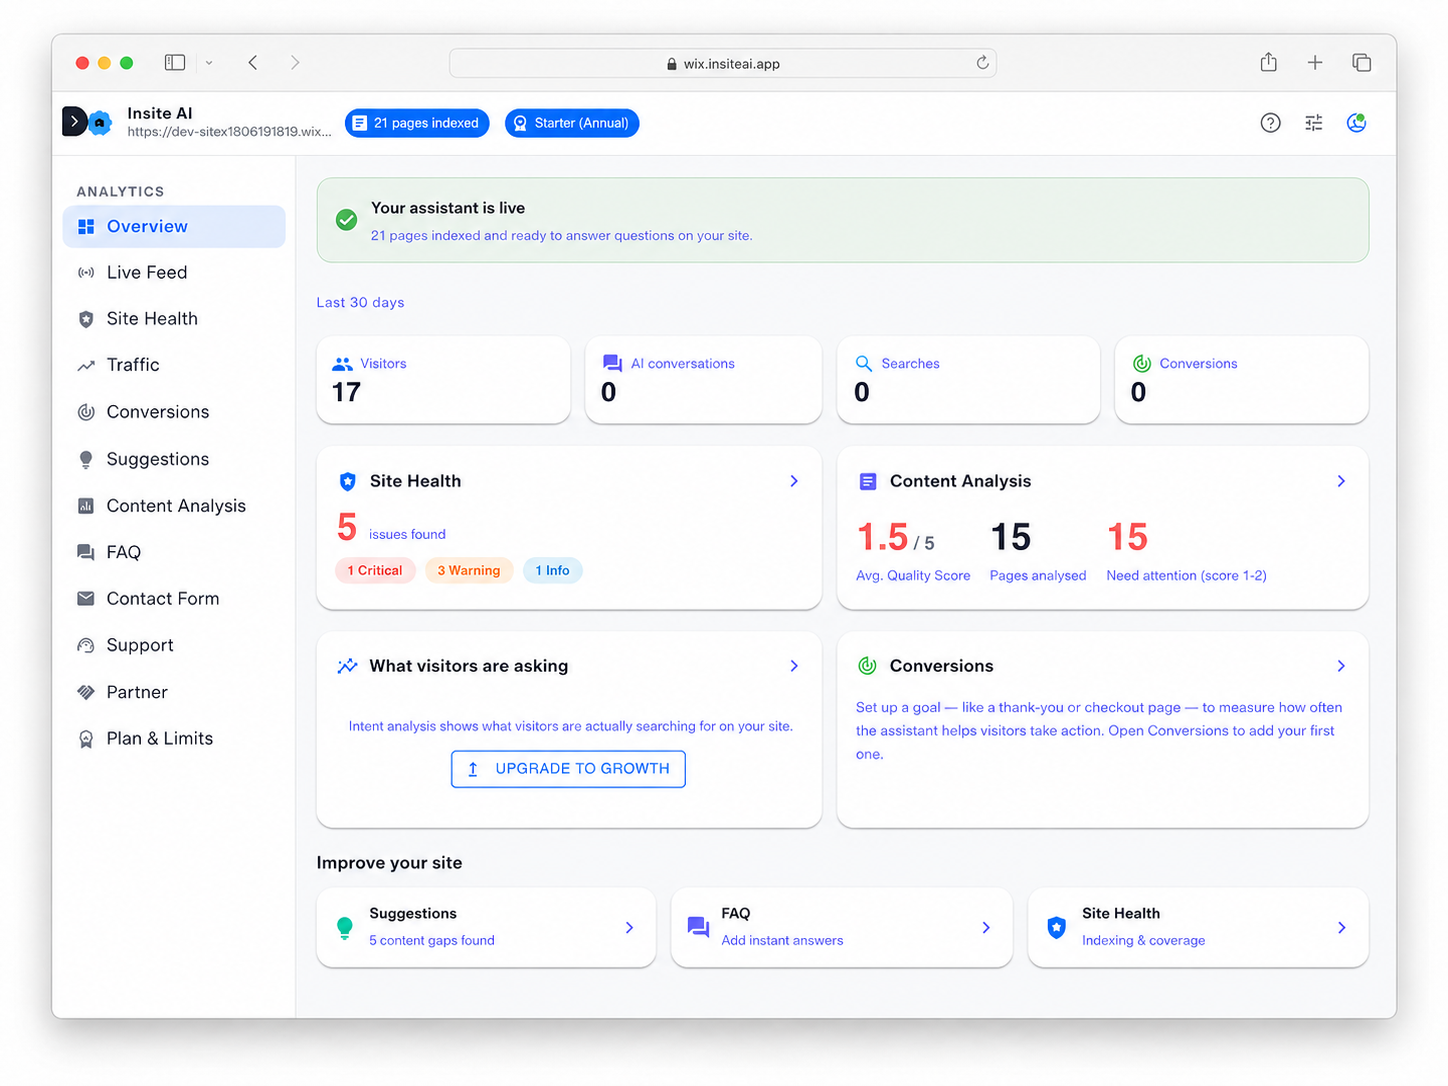Viewport: 1448px width, 1086px height.
Task: Click the 1 Info issues pill
Action: (553, 571)
